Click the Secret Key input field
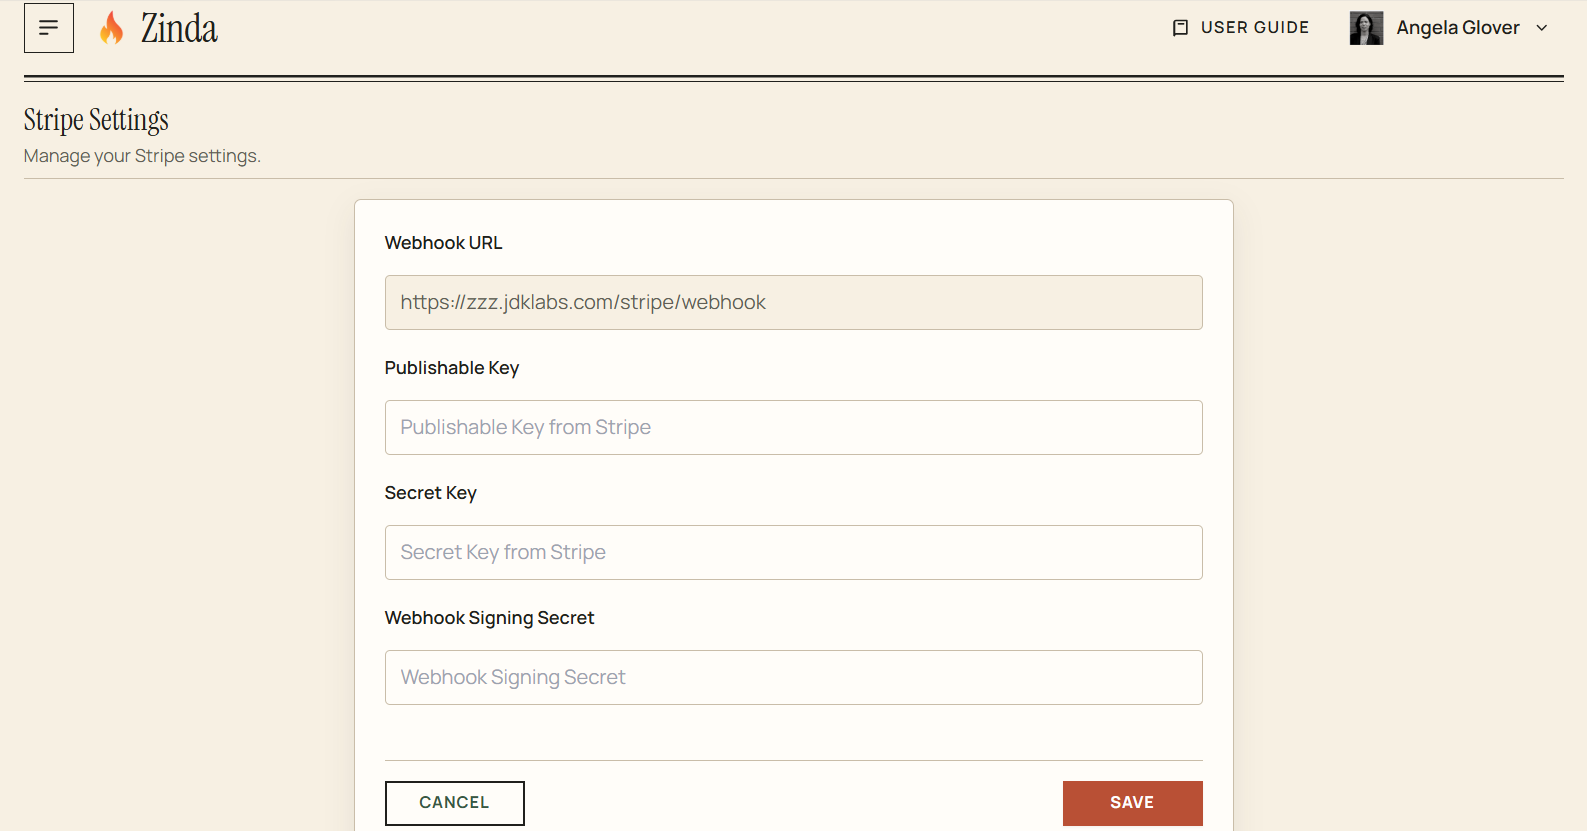This screenshot has height=831, width=1587. point(794,552)
